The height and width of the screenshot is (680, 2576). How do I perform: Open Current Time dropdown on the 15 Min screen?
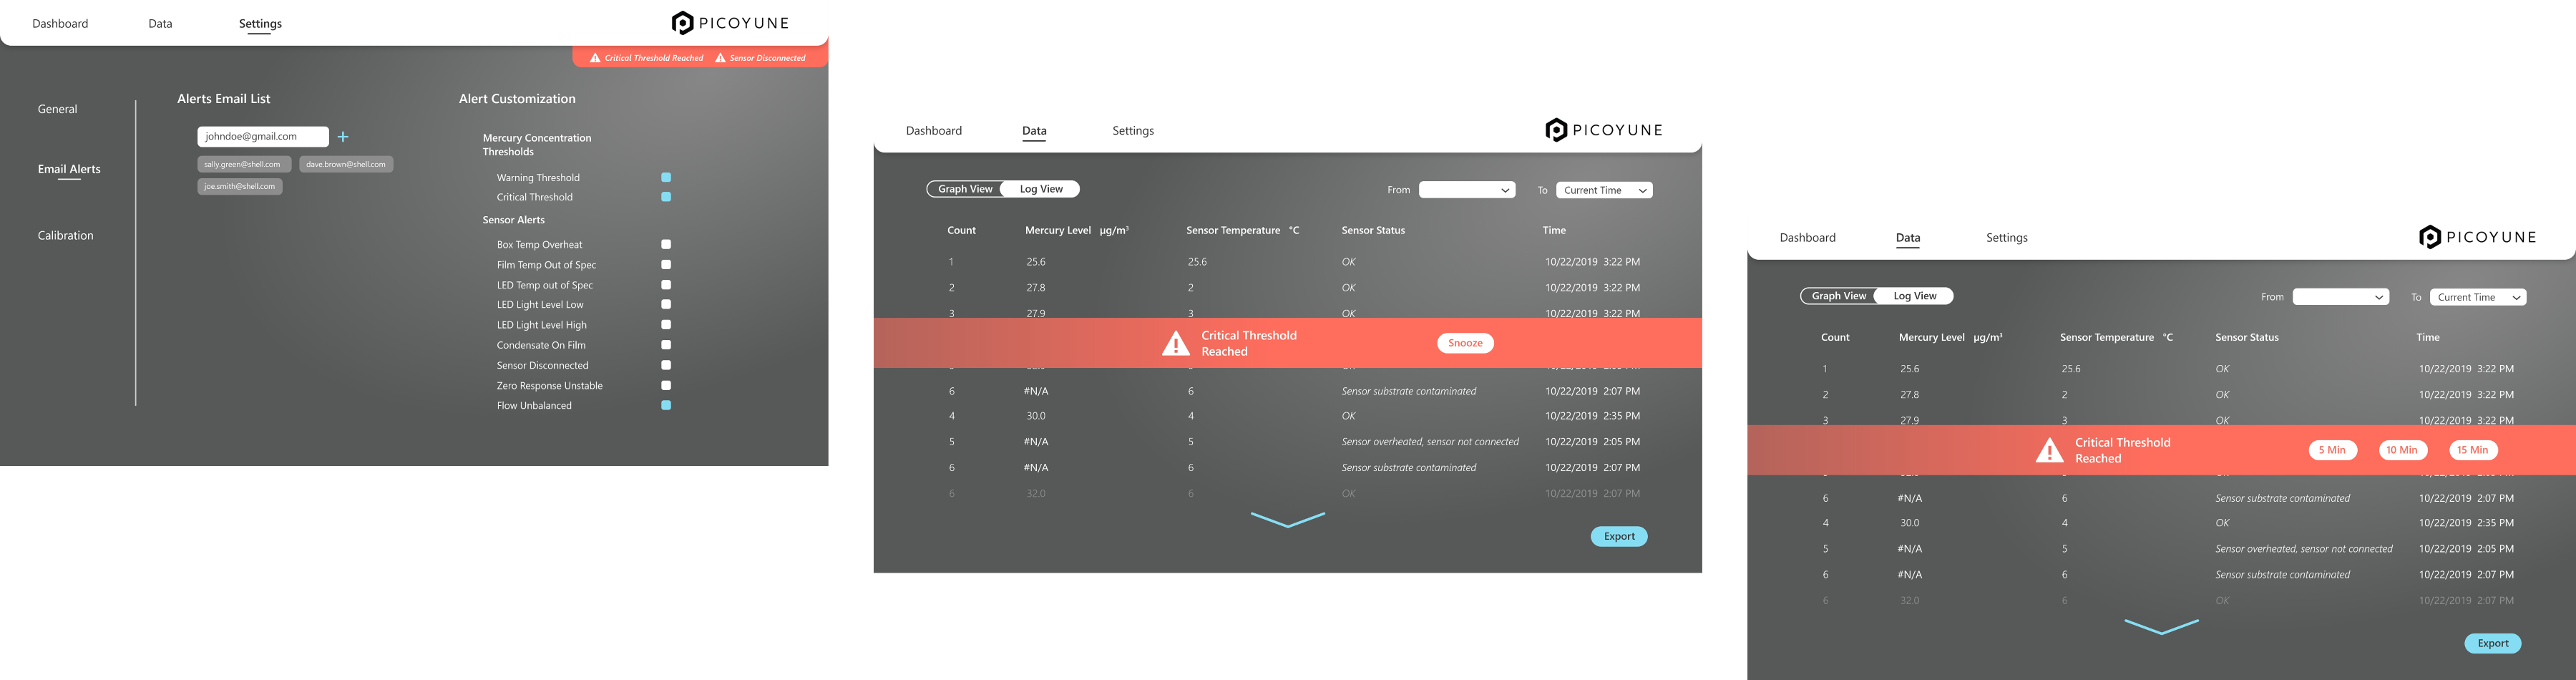point(2477,297)
